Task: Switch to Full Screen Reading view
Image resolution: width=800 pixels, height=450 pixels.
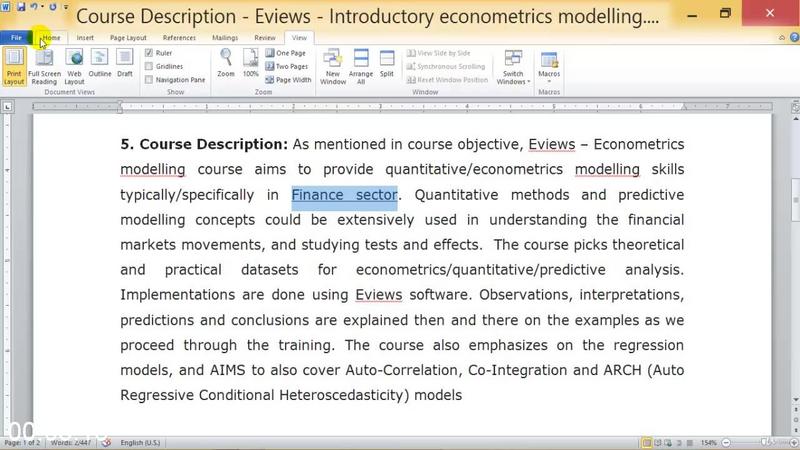Action: (44, 67)
